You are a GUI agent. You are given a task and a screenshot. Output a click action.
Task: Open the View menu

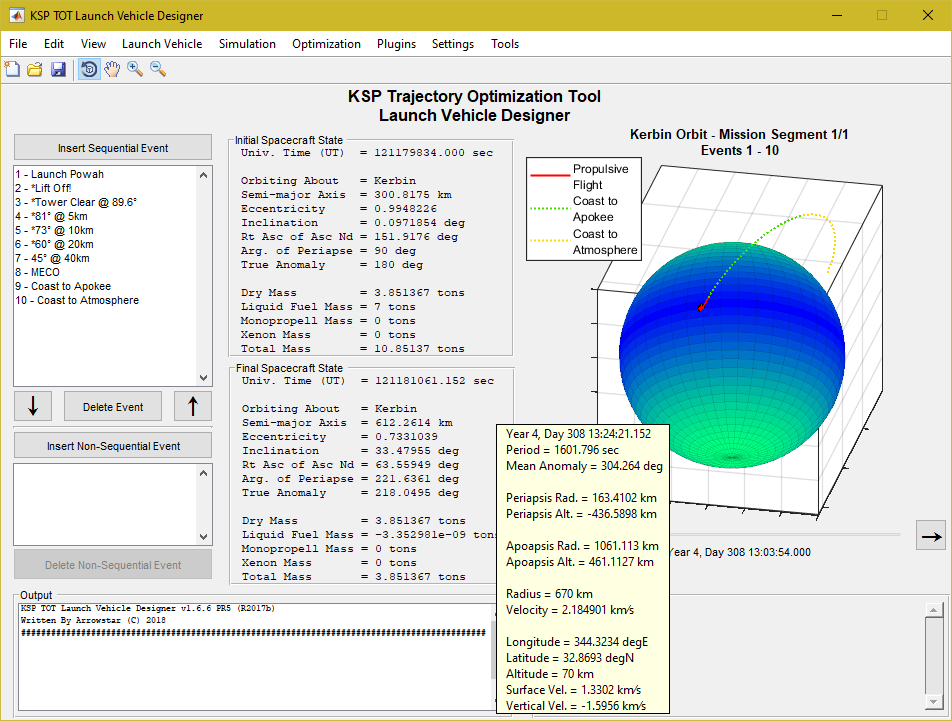(x=93, y=44)
